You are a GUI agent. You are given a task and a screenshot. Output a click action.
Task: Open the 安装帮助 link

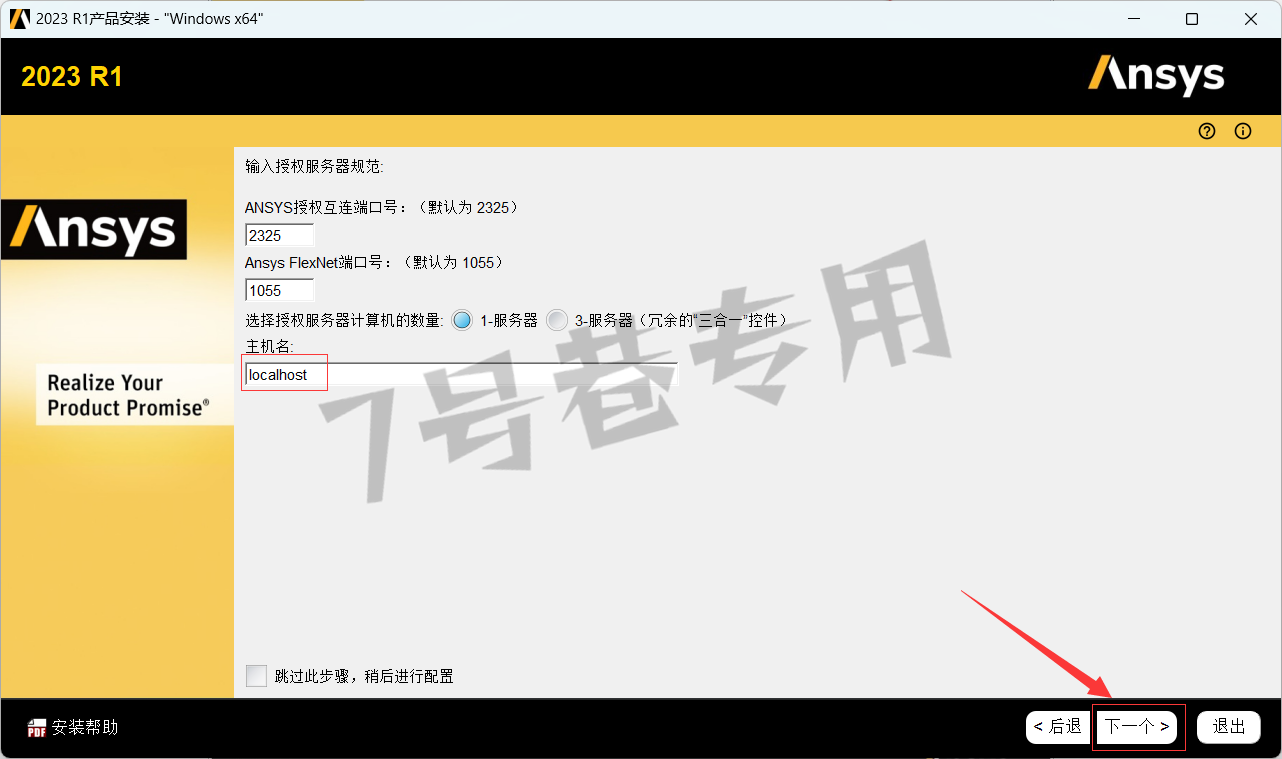(x=85, y=727)
